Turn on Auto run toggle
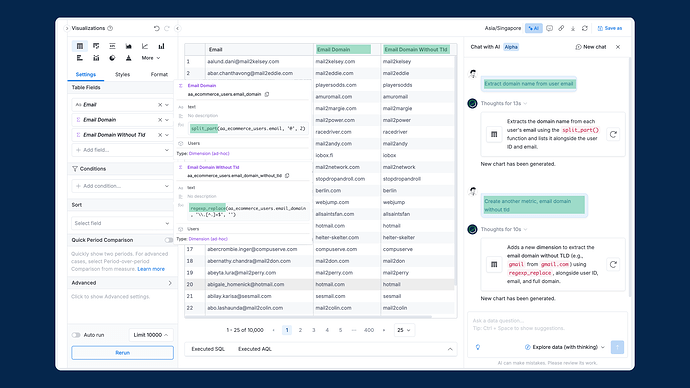 (76, 335)
